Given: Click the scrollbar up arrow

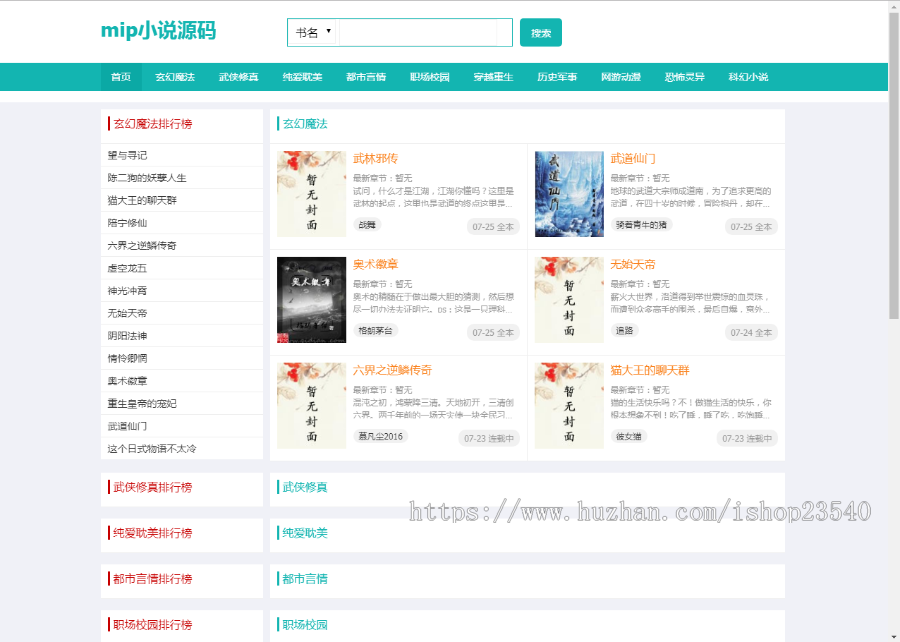Looking at the screenshot, I should pyautogui.click(x=894, y=7).
